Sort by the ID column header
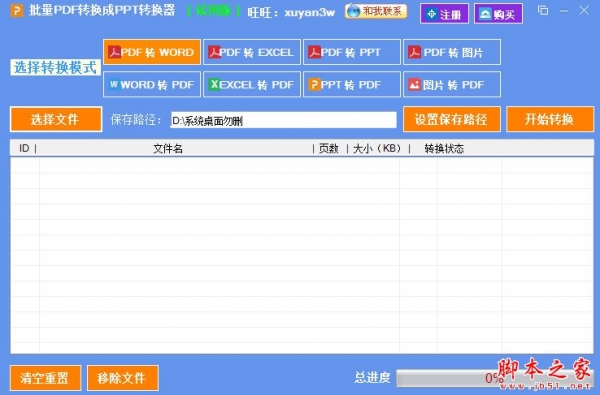 (x=24, y=148)
